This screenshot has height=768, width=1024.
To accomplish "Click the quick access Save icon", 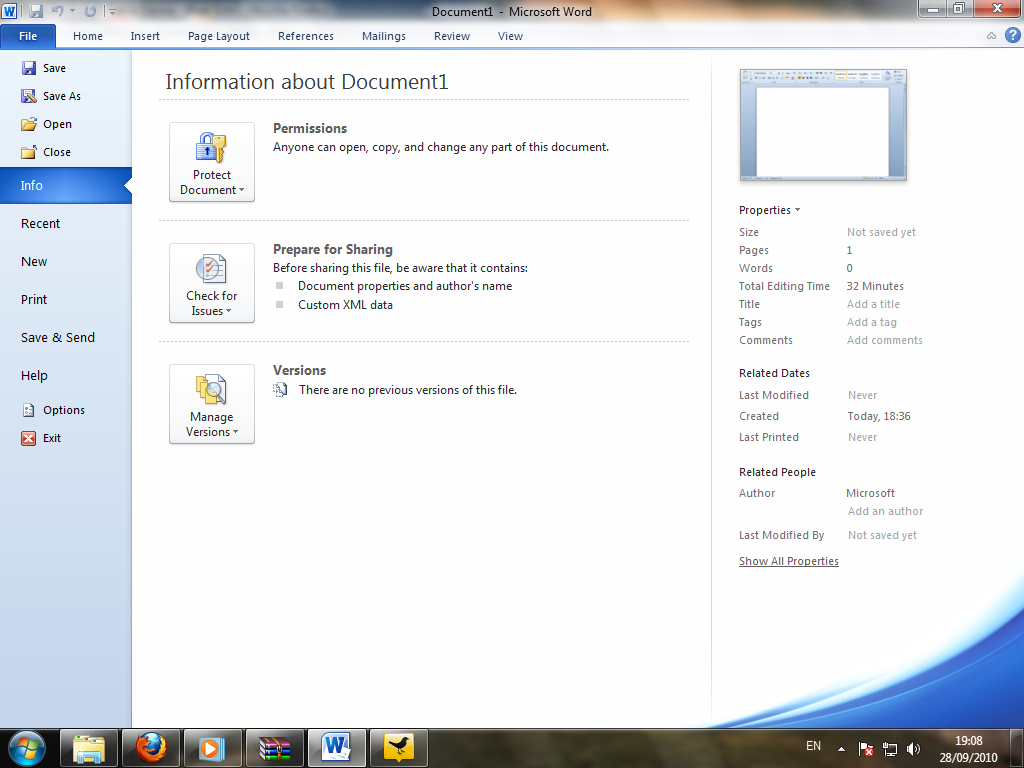I will click(x=36, y=11).
